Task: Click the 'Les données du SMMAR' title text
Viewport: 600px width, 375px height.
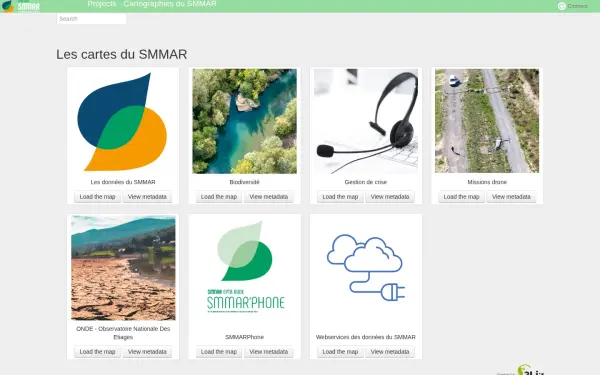Action: (x=123, y=182)
